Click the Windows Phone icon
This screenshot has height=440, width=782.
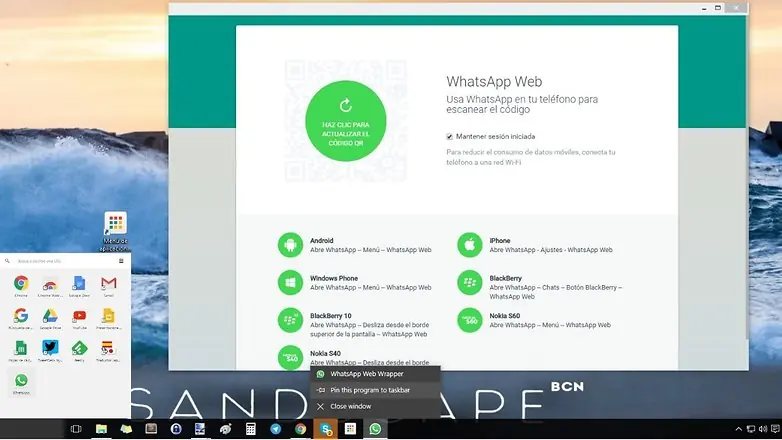(290, 283)
